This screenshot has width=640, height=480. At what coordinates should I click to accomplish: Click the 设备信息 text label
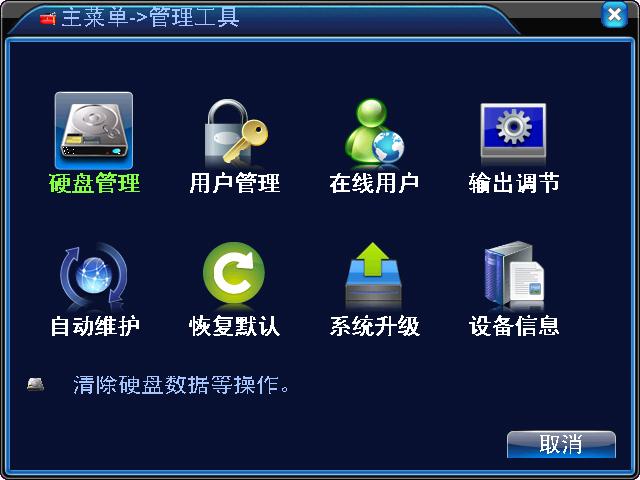click(513, 326)
